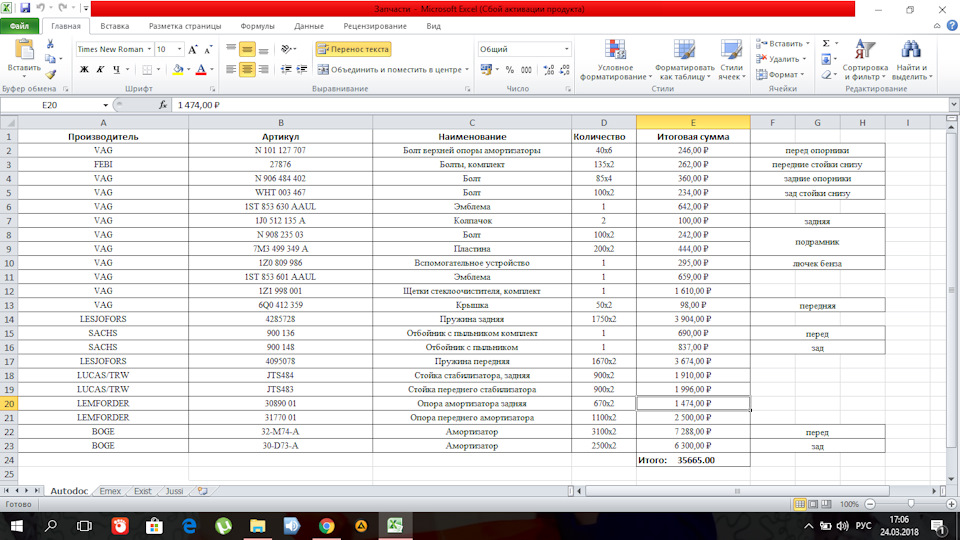Click the increase decimal icon
The height and width of the screenshot is (540, 960).
(x=549, y=70)
